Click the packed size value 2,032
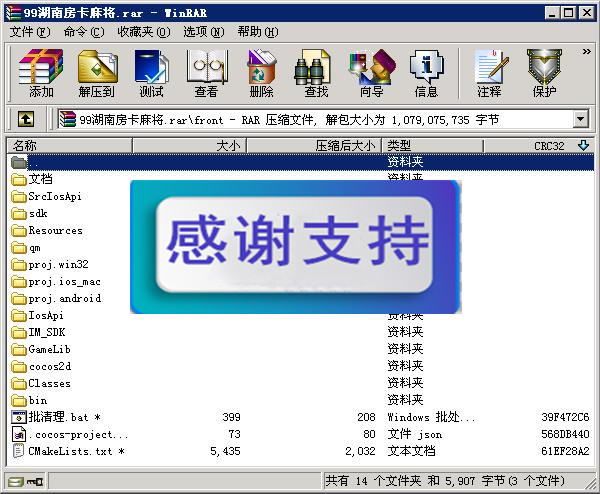Viewport: 600px width, 494px height. [x=360, y=451]
